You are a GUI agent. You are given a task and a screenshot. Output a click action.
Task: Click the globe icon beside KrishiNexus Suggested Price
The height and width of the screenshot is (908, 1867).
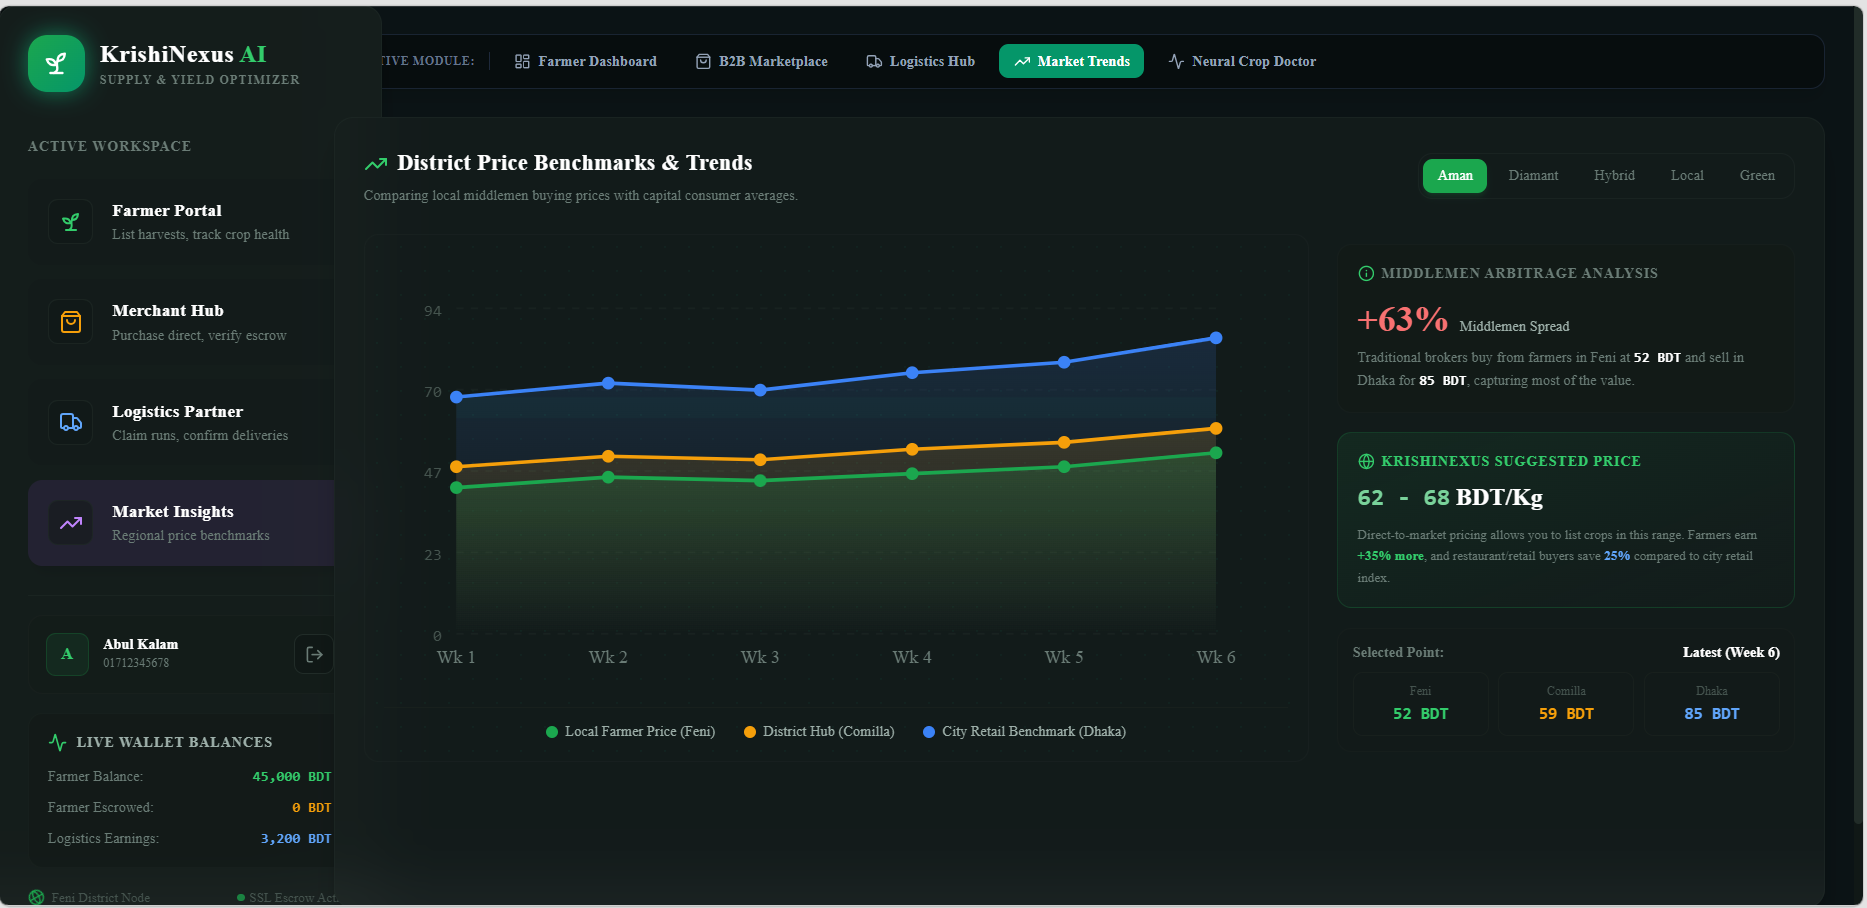(1366, 461)
